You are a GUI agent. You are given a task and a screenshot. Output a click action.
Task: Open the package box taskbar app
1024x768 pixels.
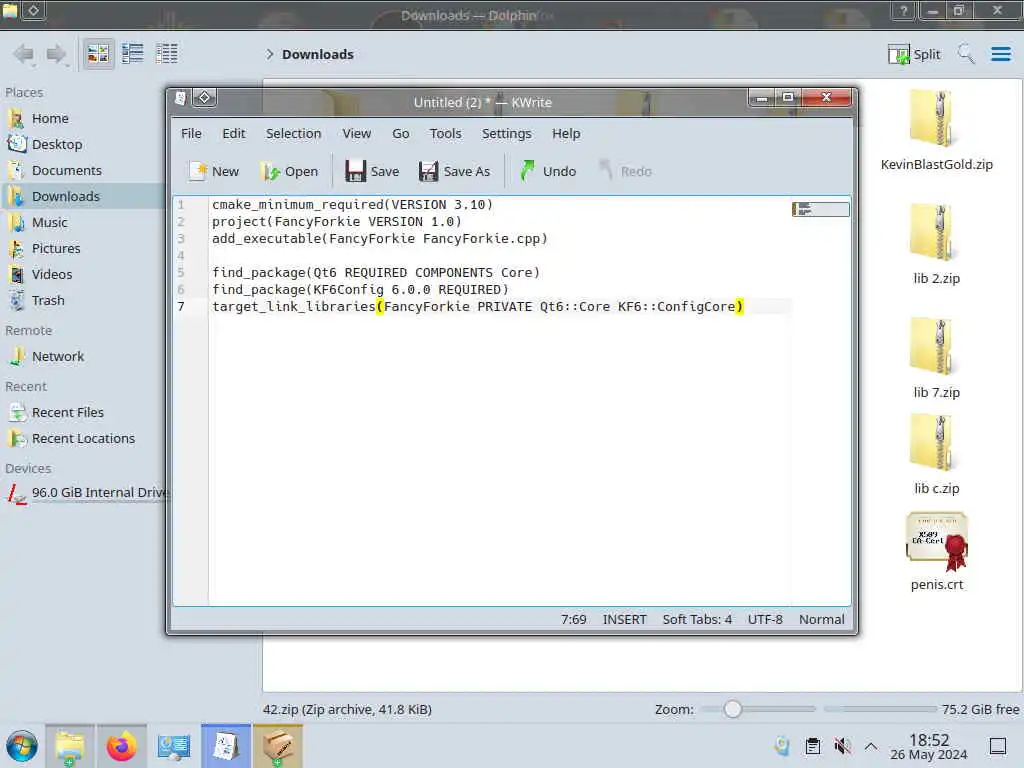pos(278,746)
